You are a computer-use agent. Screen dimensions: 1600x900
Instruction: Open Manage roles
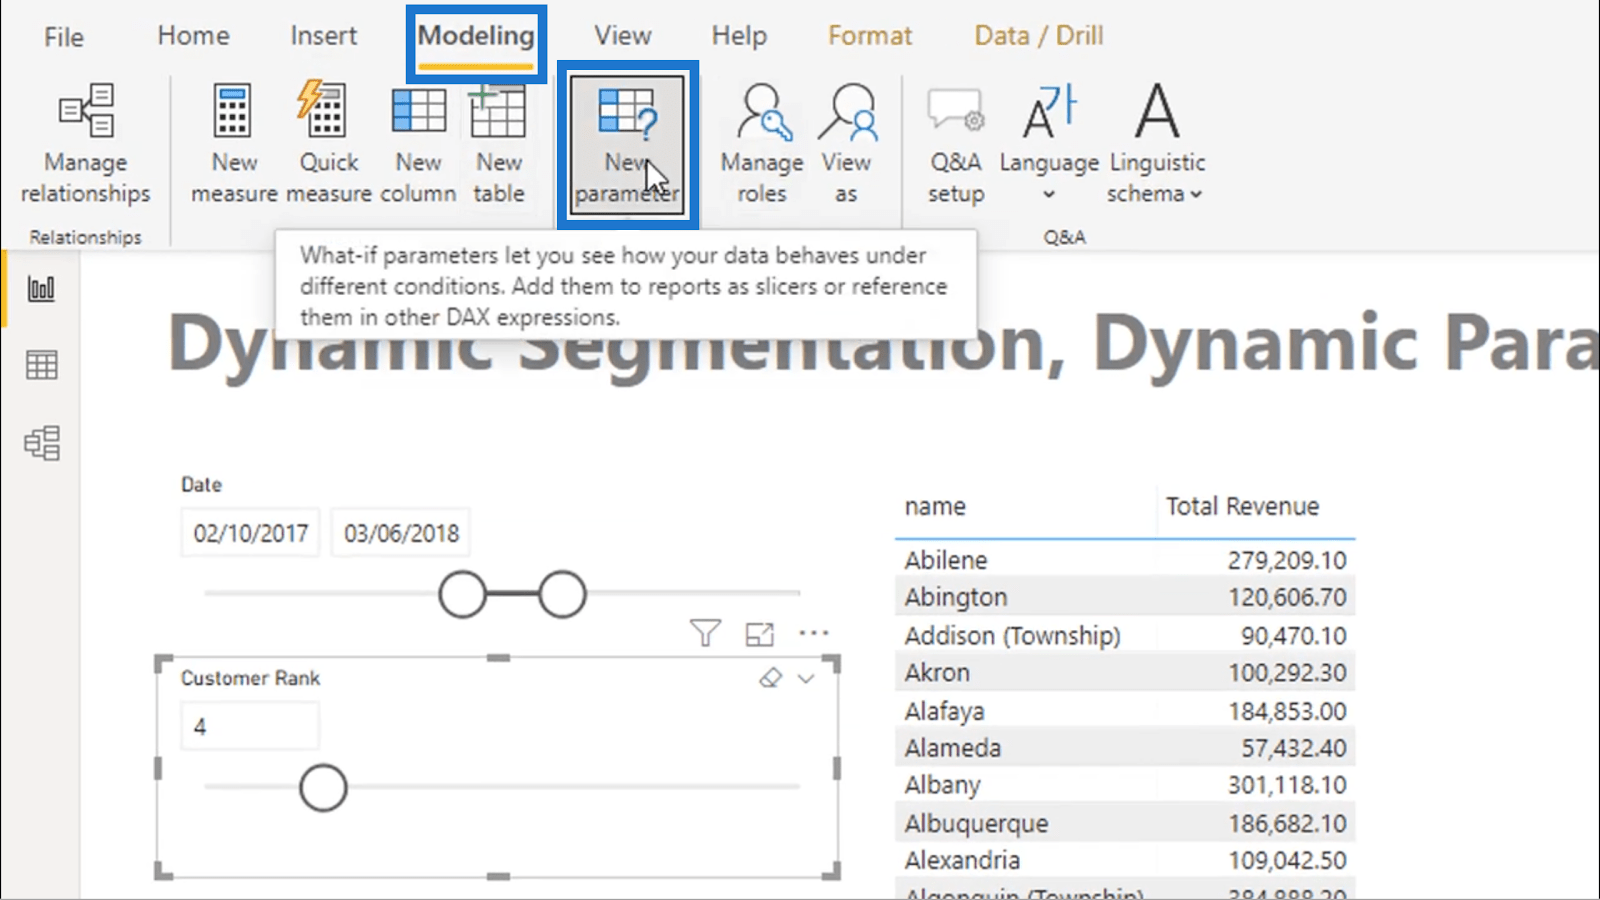pyautogui.click(x=762, y=145)
